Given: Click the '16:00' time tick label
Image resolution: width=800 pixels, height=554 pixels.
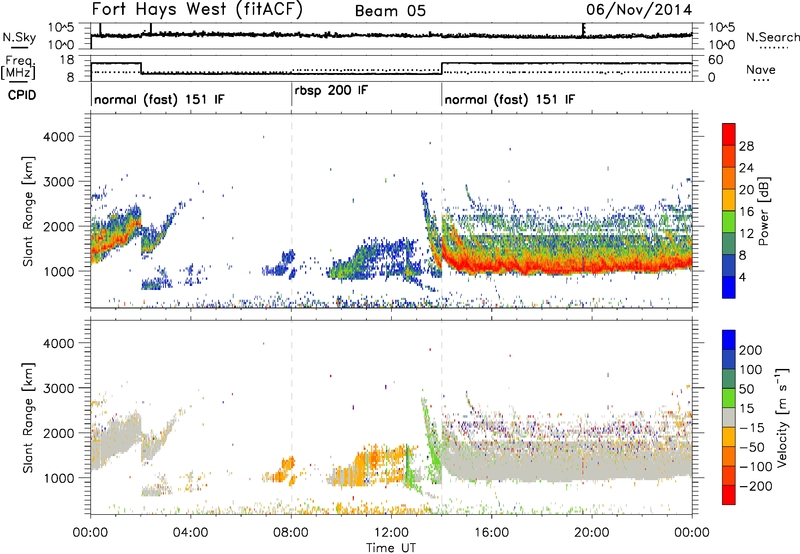Looking at the screenshot, I should 491,533.
